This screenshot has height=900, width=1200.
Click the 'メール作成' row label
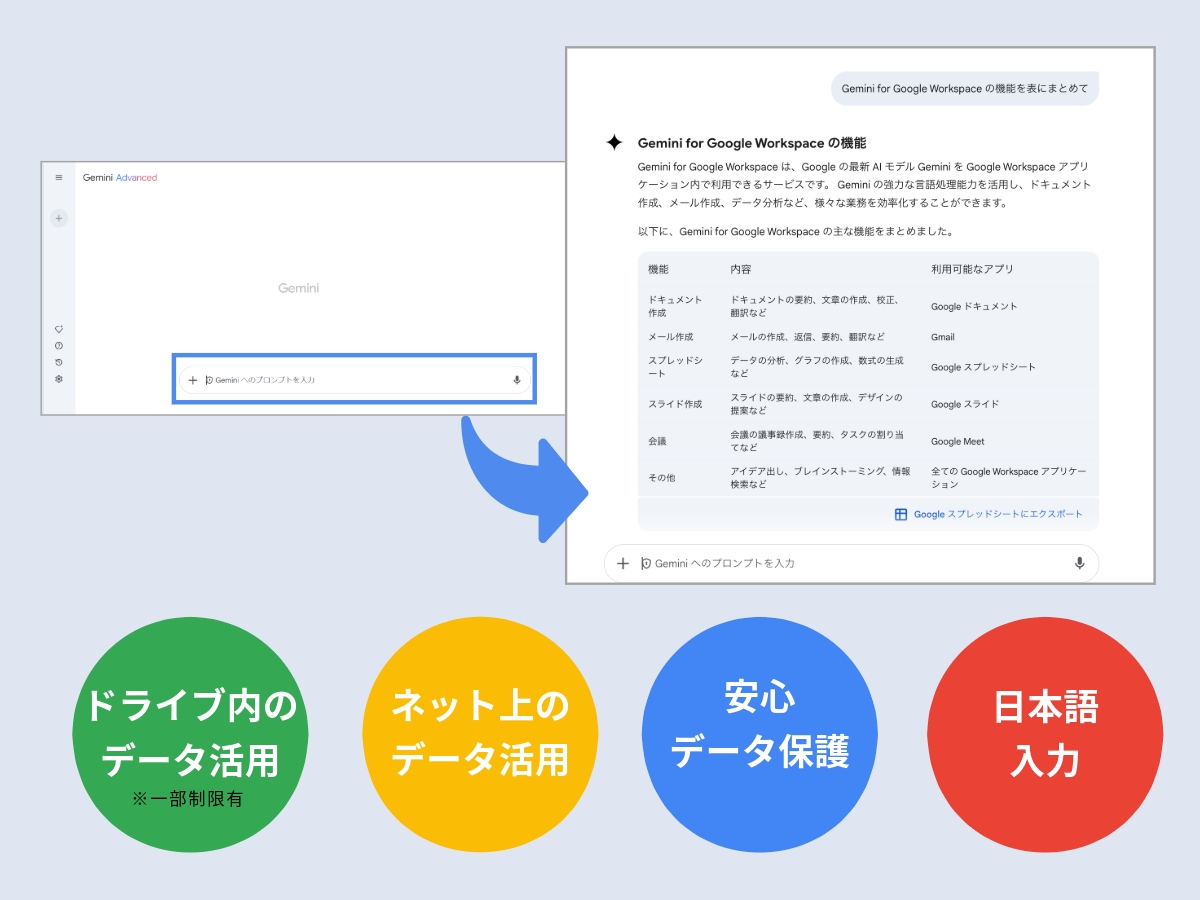coord(670,337)
